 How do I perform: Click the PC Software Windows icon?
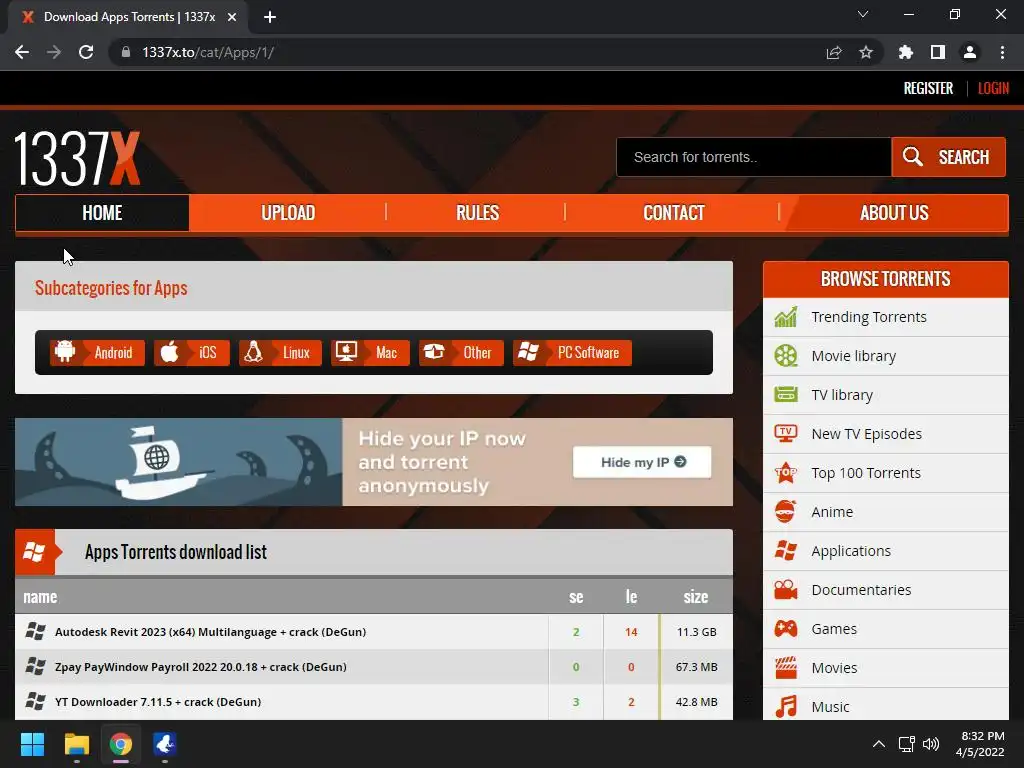(528, 352)
